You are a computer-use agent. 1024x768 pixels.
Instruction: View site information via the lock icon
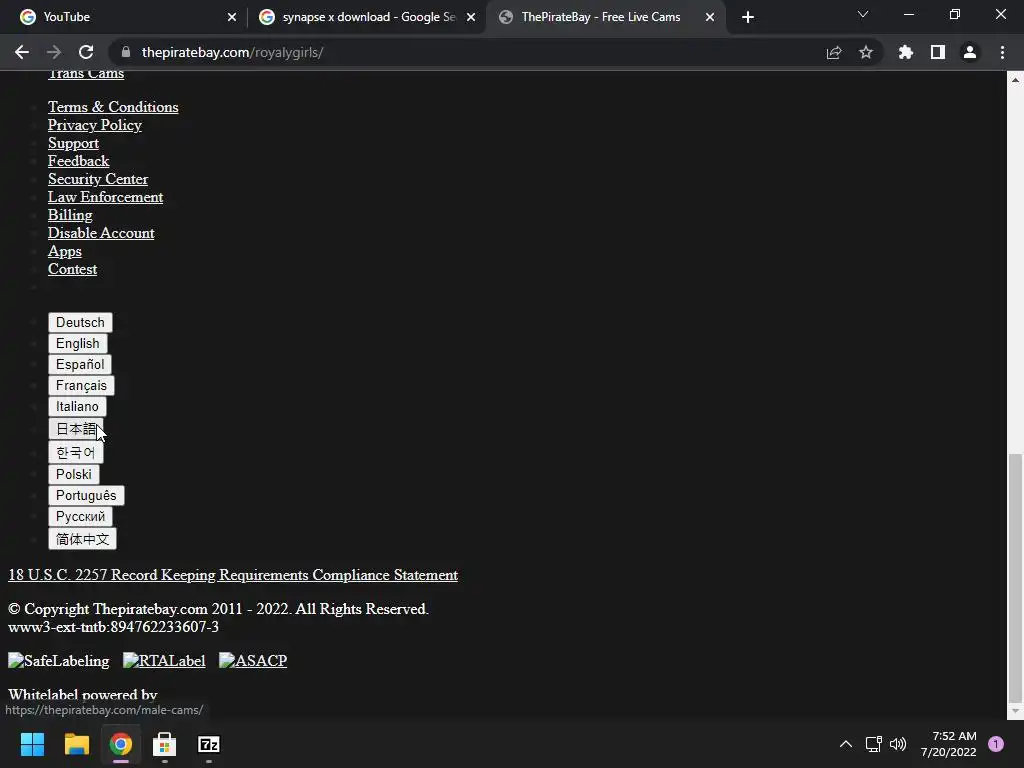(126, 52)
